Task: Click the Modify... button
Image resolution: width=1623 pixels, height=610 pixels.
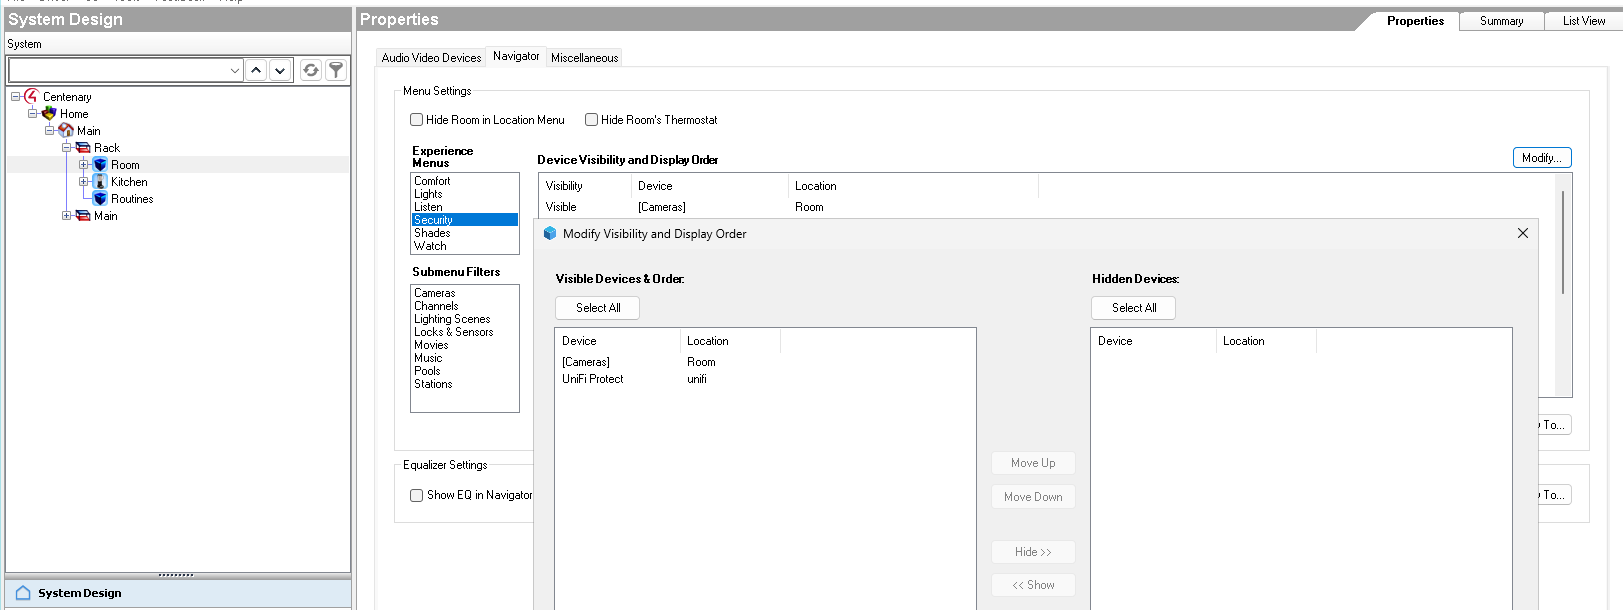Action: click(x=1541, y=158)
